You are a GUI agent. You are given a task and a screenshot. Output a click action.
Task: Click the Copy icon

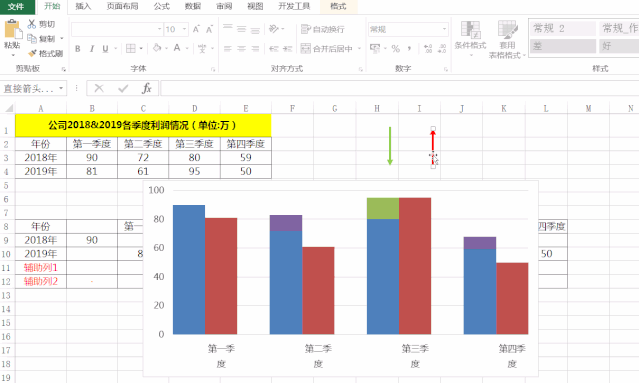point(31,39)
